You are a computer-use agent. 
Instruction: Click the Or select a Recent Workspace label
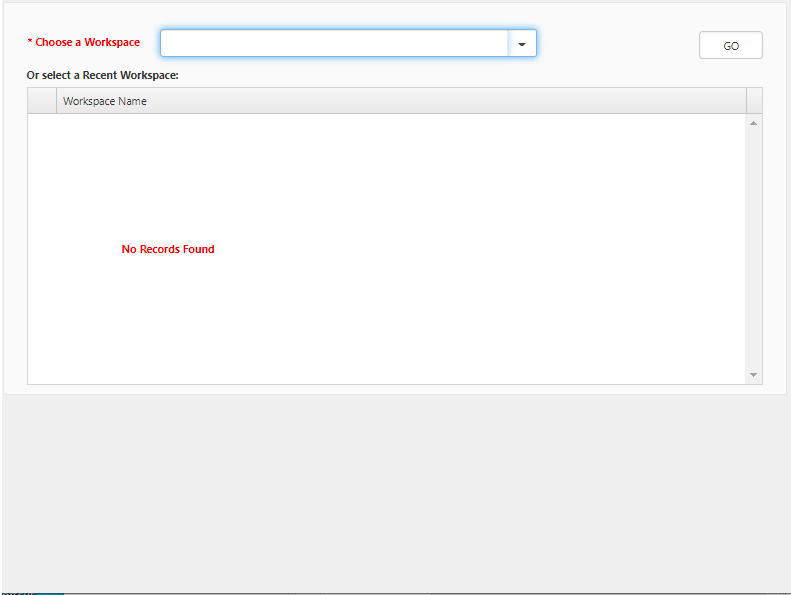tap(103, 75)
